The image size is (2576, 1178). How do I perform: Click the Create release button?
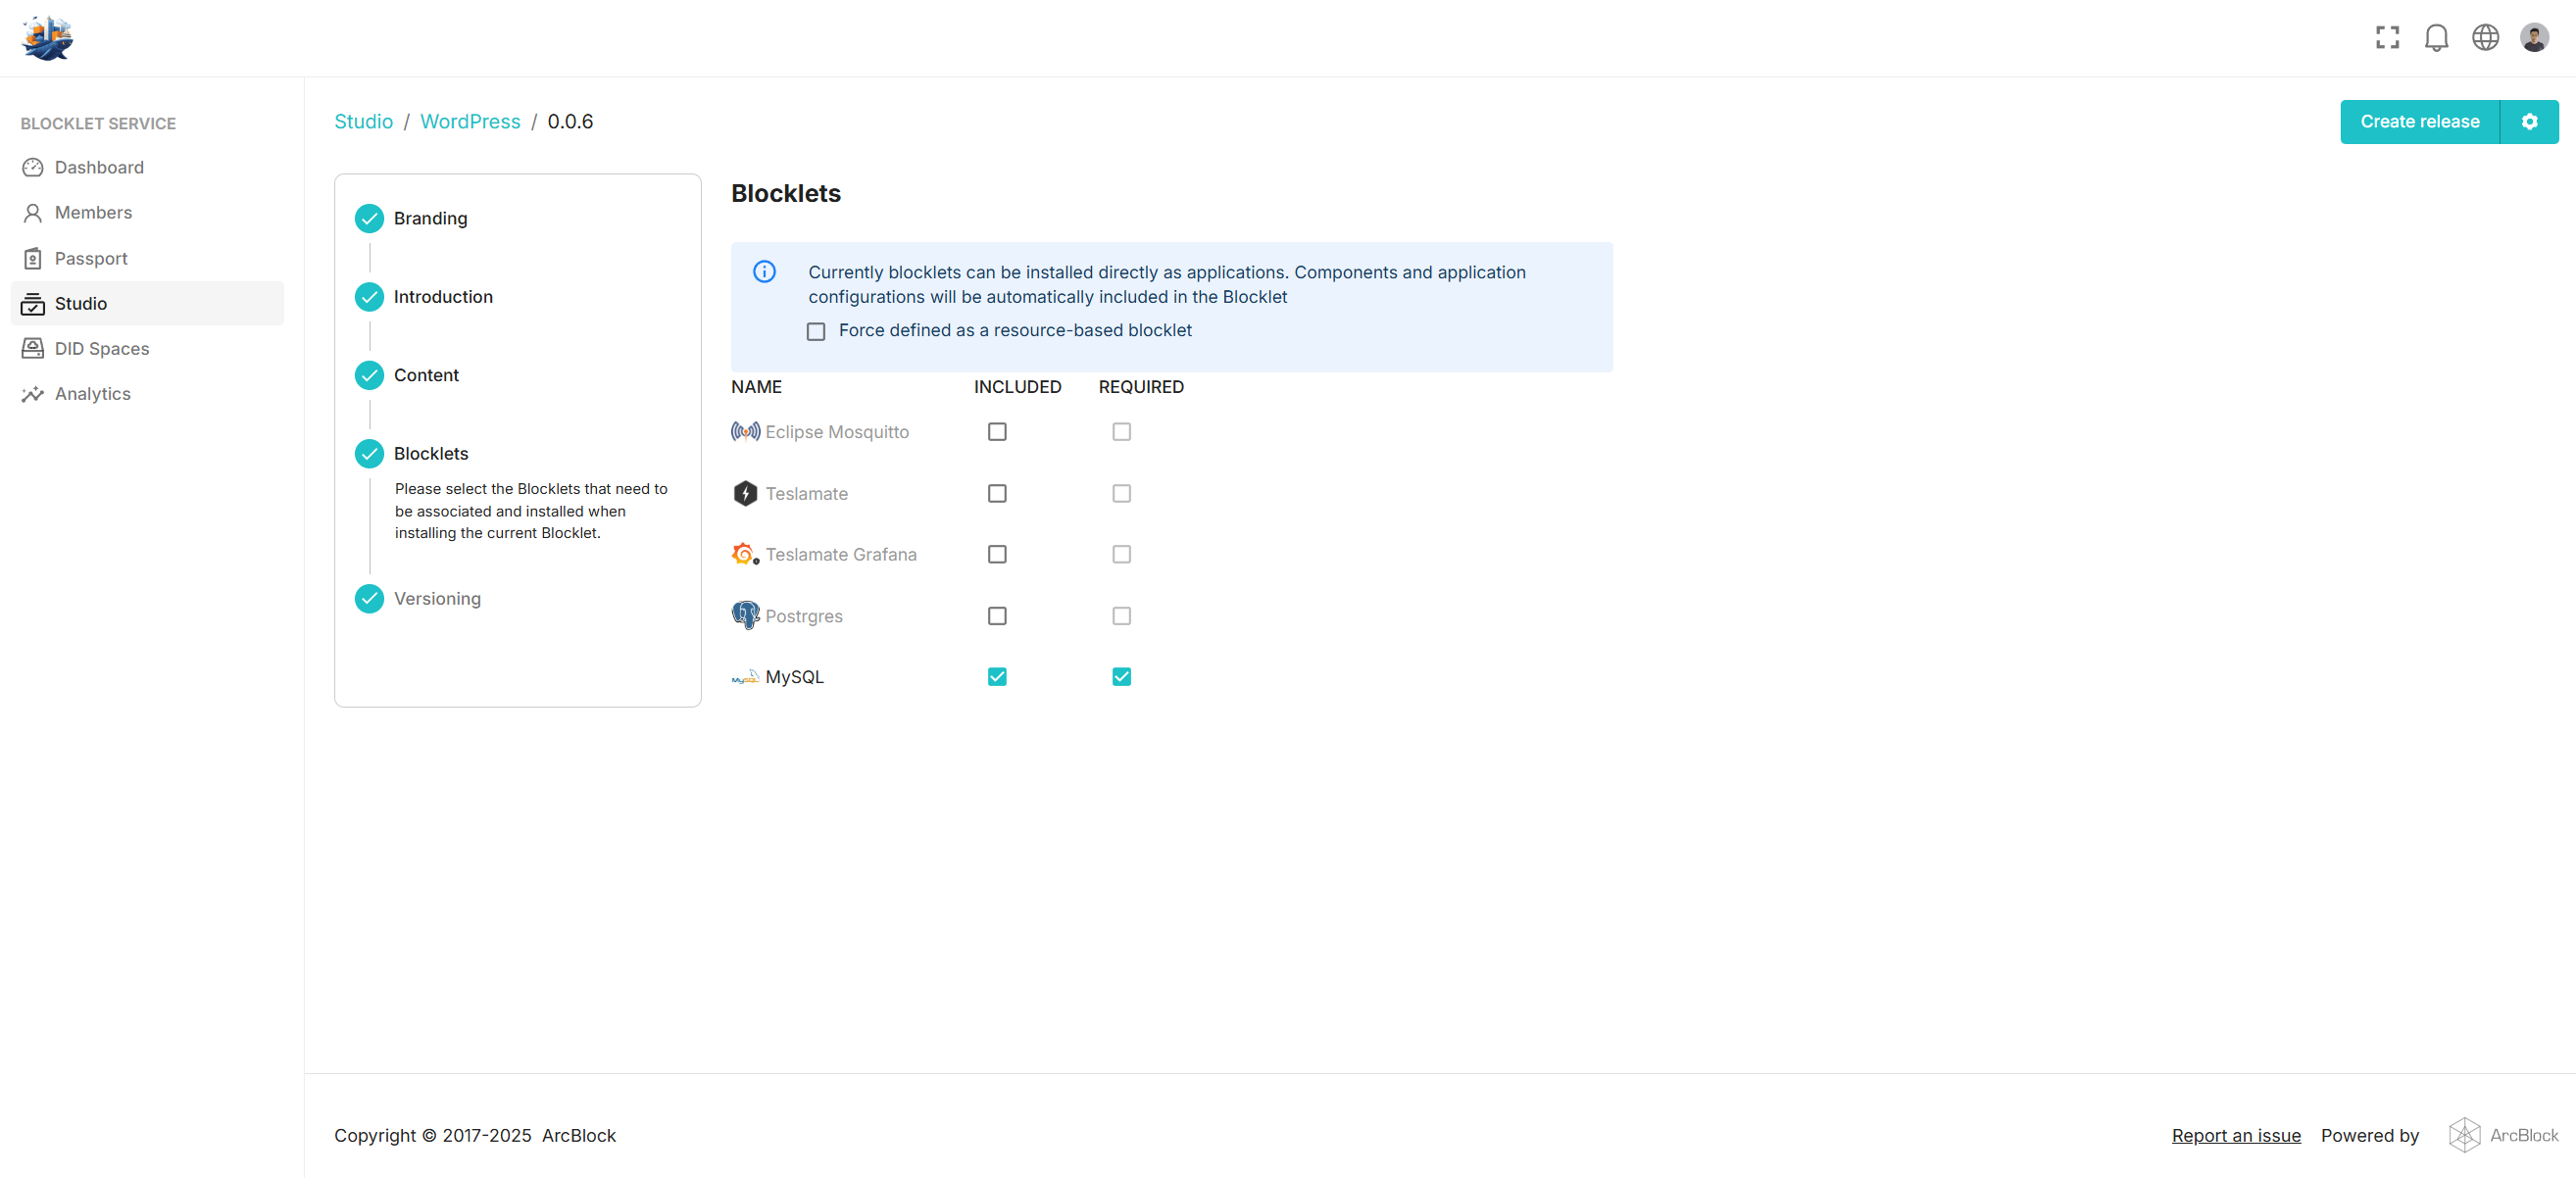point(2419,122)
